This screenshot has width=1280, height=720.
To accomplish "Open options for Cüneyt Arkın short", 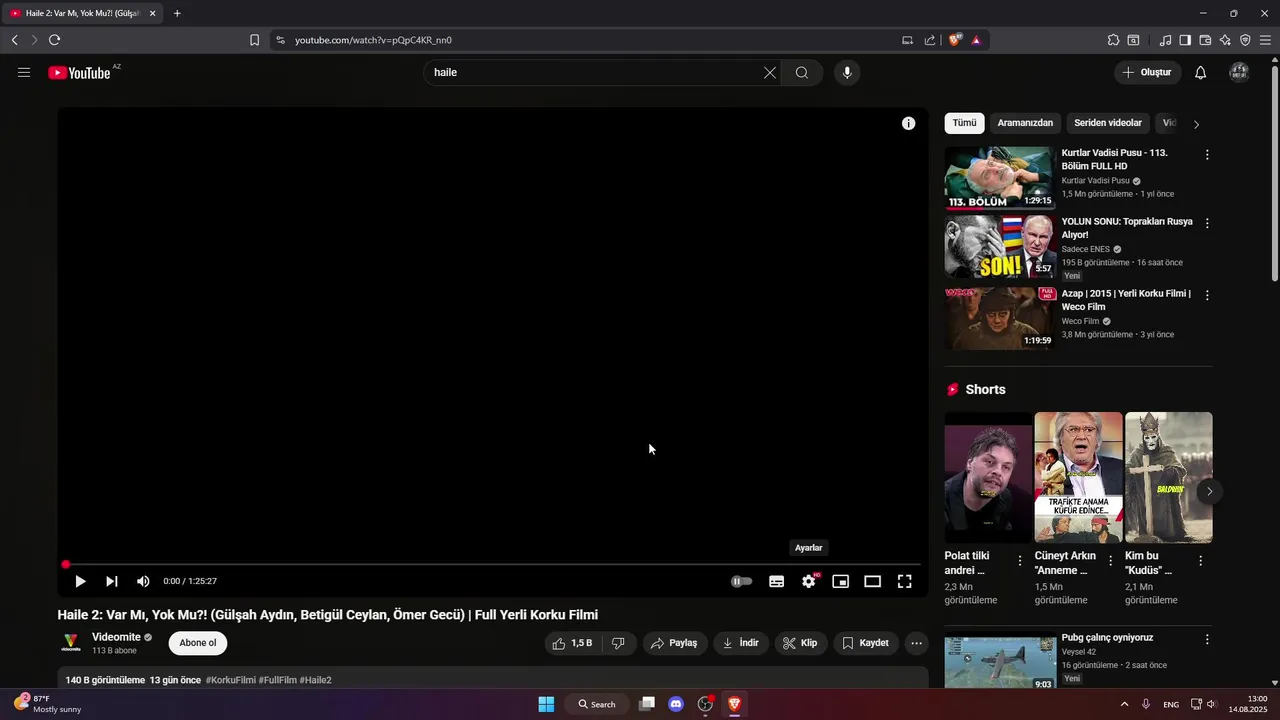I will point(1110,561).
